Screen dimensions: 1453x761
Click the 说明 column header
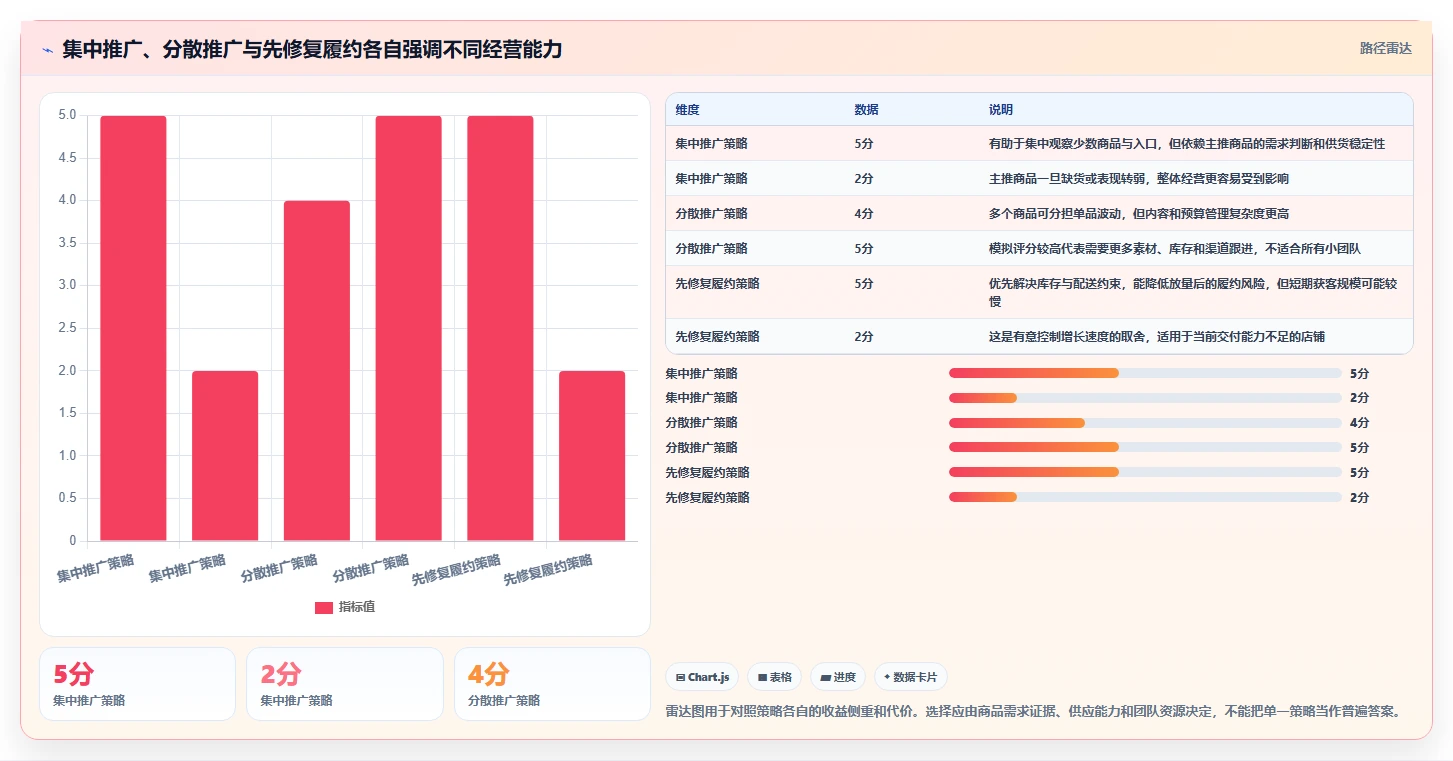click(1001, 110)
